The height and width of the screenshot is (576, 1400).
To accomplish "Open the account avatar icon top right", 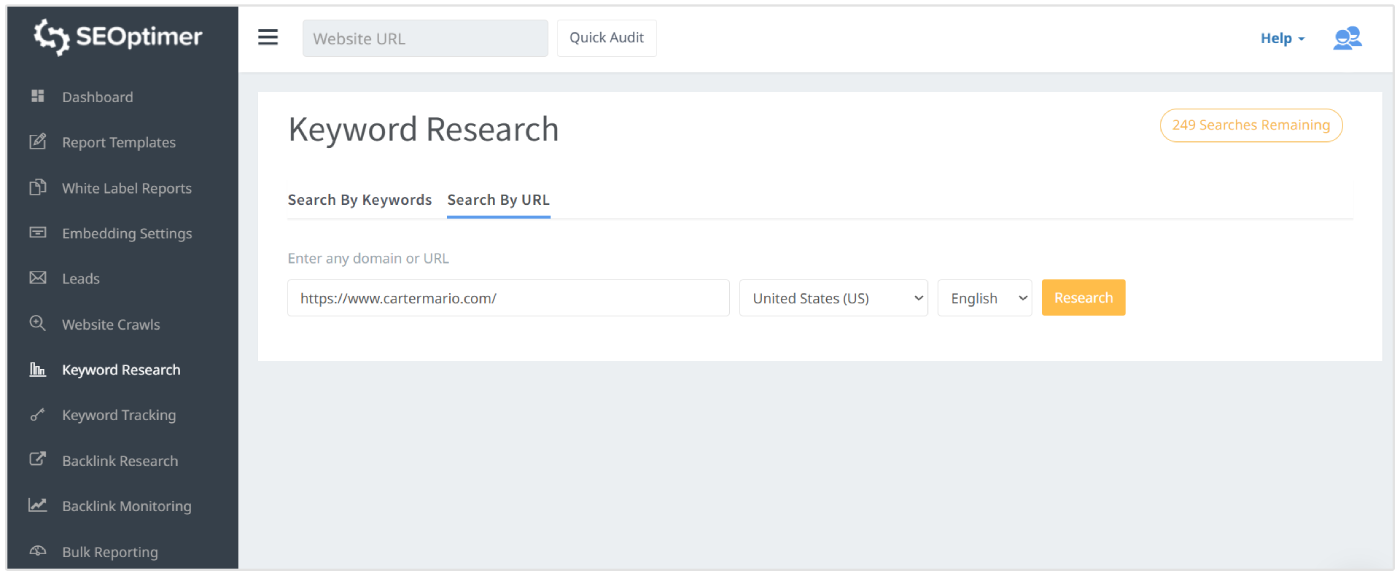I will (1347, 37).
